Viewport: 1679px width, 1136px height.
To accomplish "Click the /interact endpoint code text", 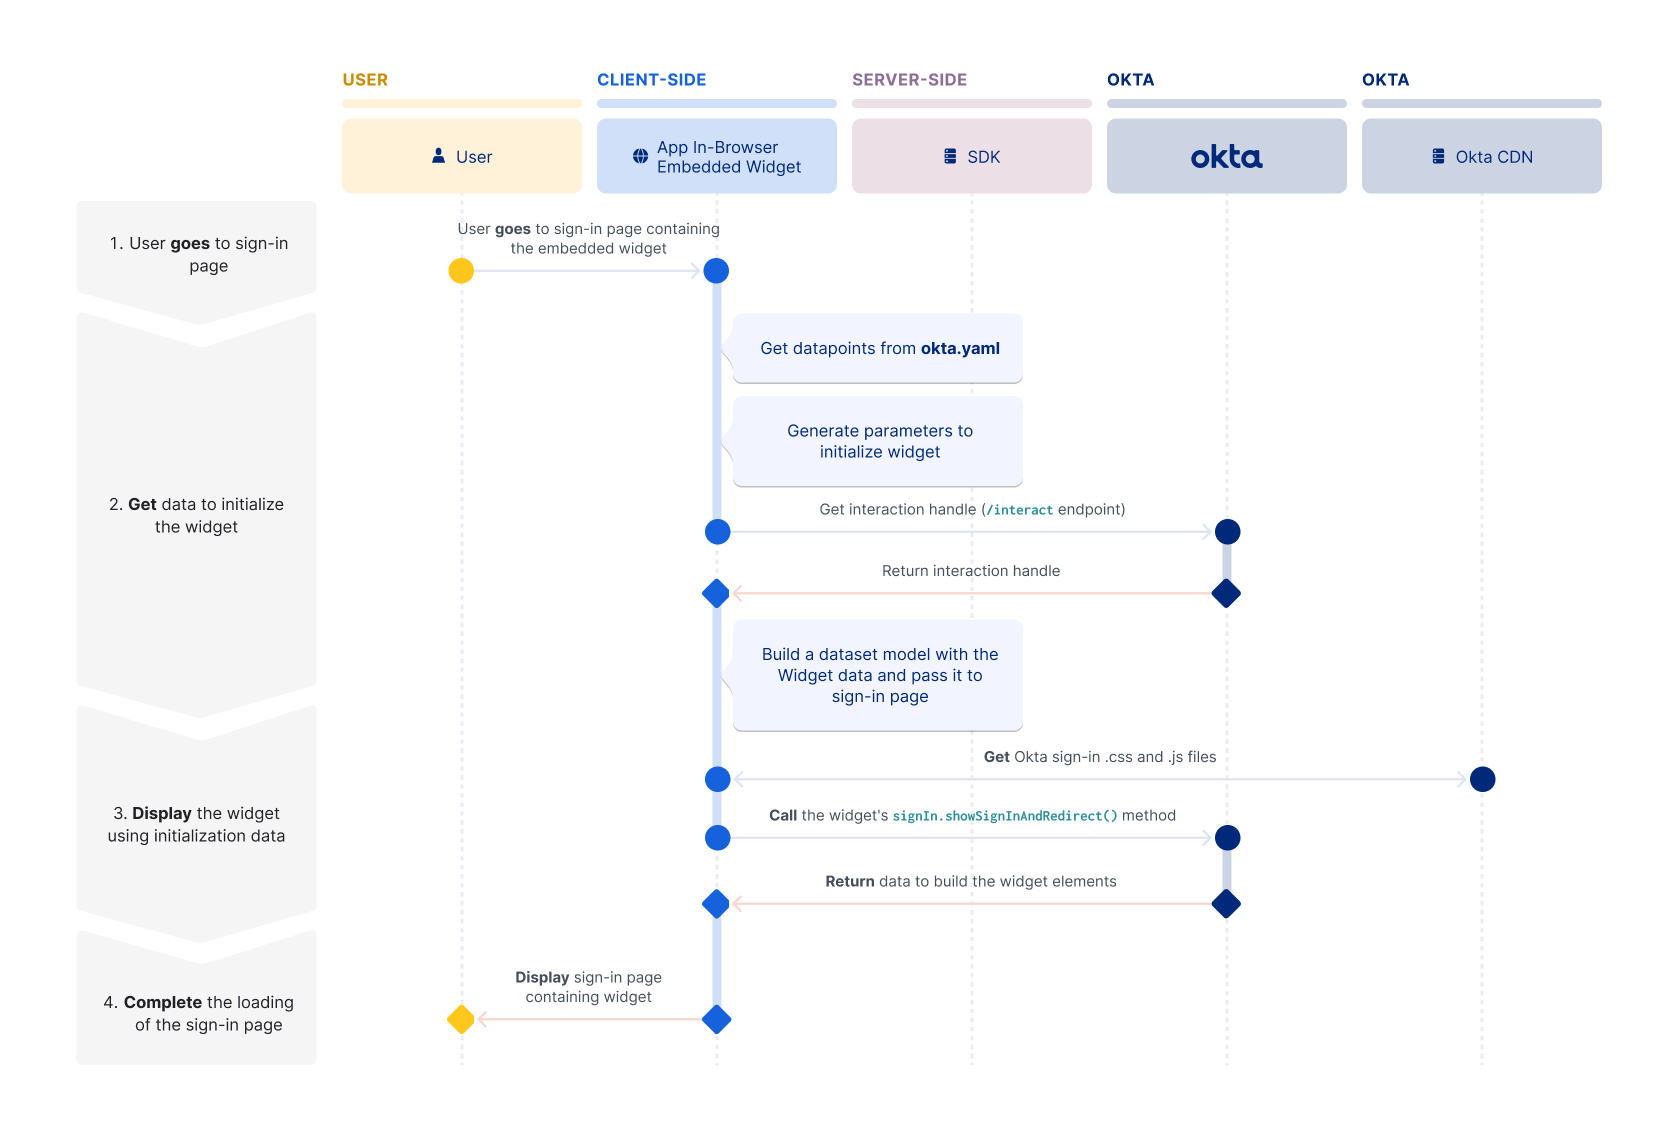I will coord(1019,510).
